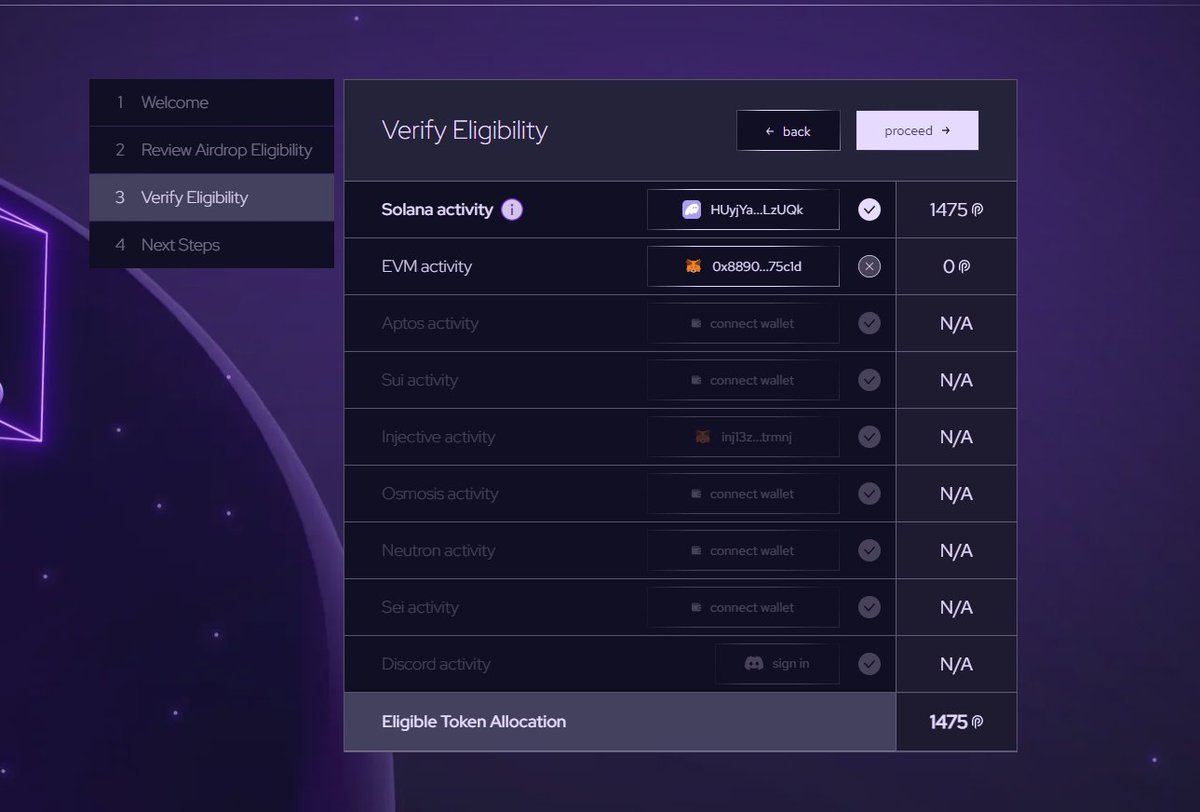Screen dimensions: 1200x812
Task: Click the MetaMask fox icon in the EVM row
Action: tap(693, 267)
